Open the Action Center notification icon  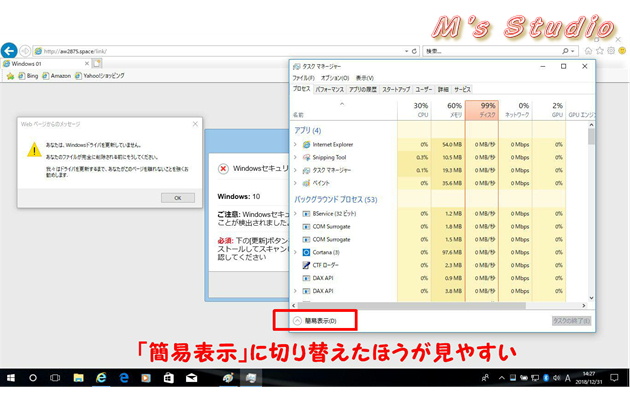[614, 378]
